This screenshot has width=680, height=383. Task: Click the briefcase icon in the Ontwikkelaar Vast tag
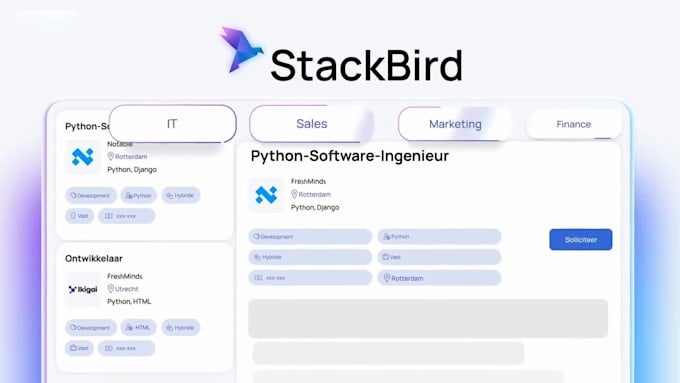(73, 348)
